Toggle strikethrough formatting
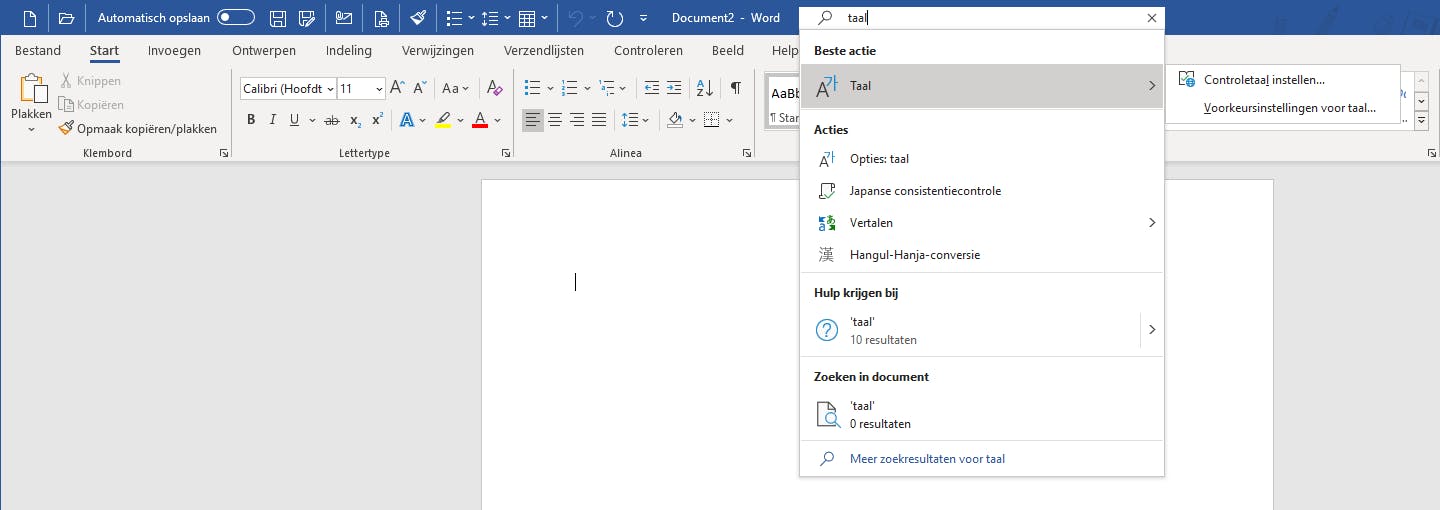 [332, 120]
